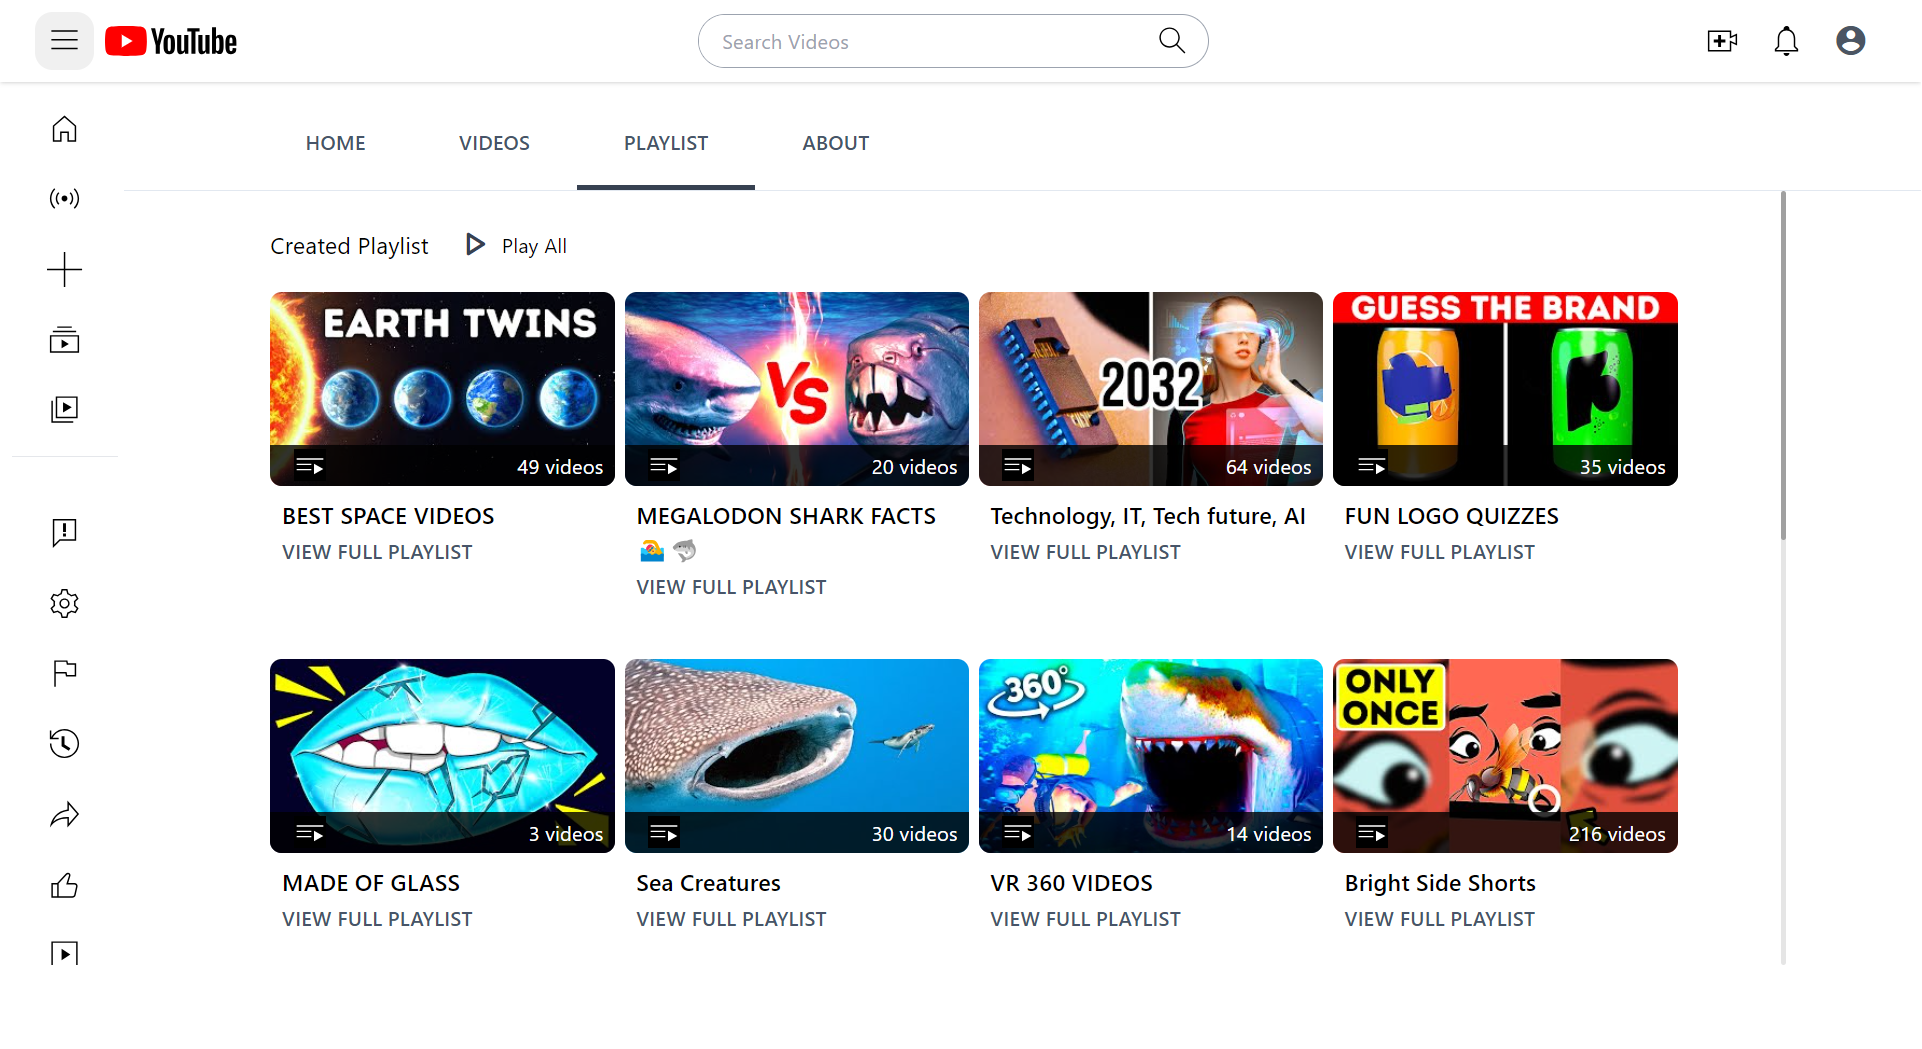Click the report flag icon
The height and width of the screenshot is (1049, 1922).
tap(64, 673)
